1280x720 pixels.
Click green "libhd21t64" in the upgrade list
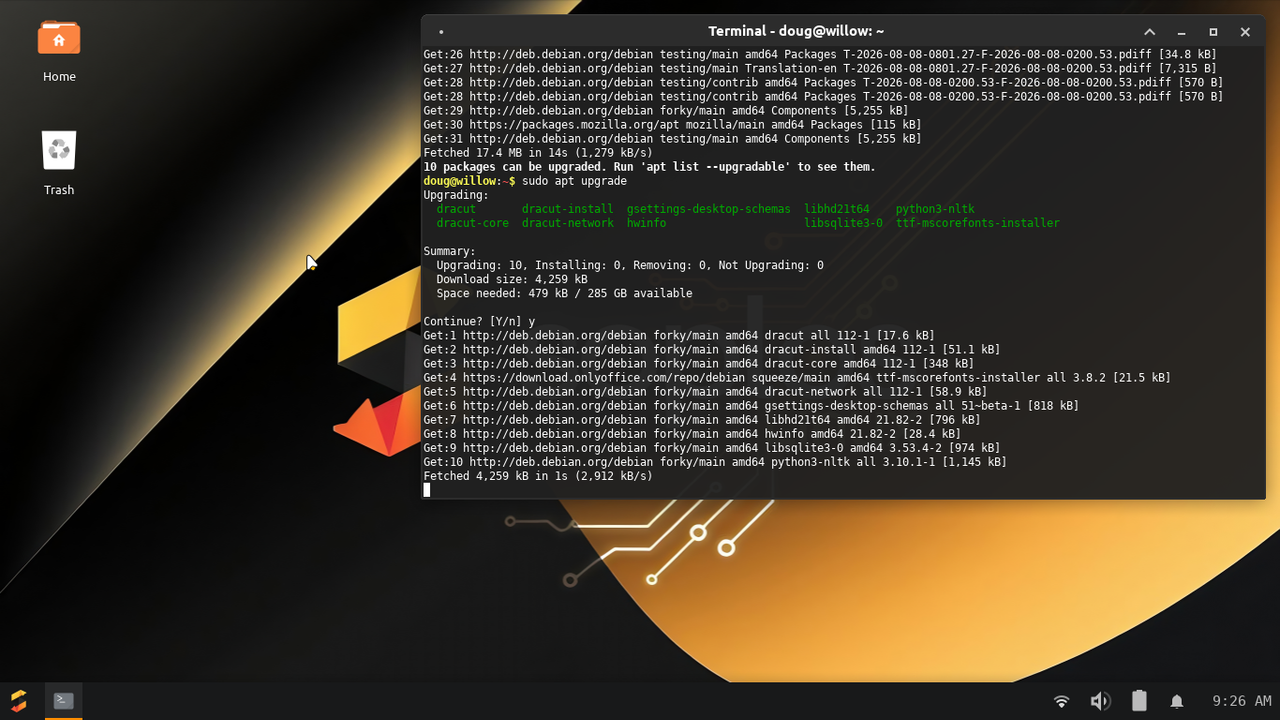coord(837,209)
